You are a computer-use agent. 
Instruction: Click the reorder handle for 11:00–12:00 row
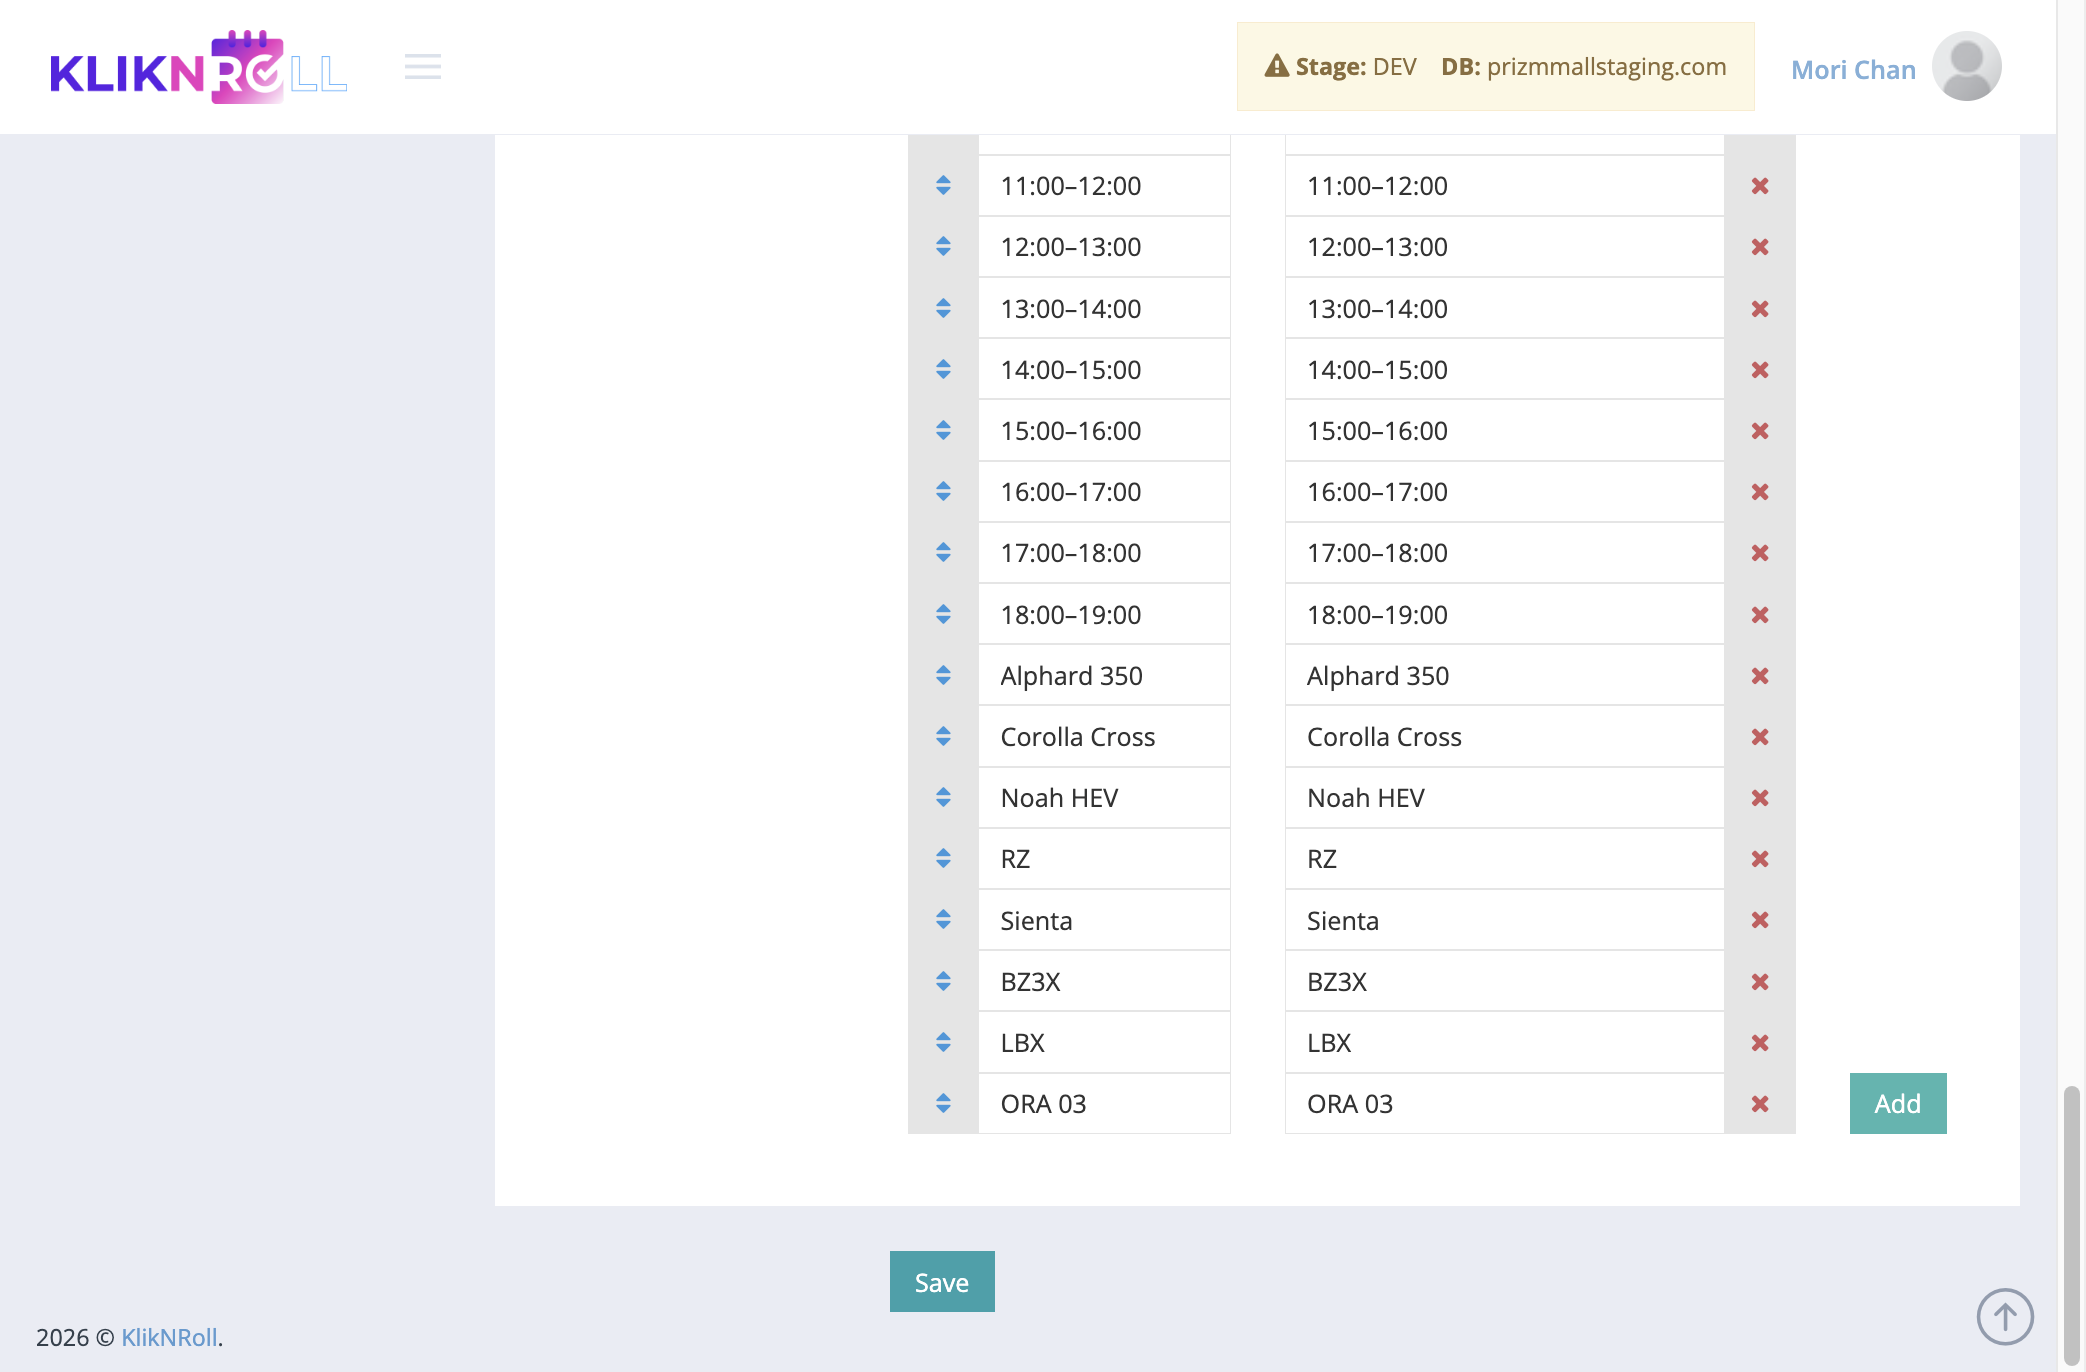click(943, 186)
